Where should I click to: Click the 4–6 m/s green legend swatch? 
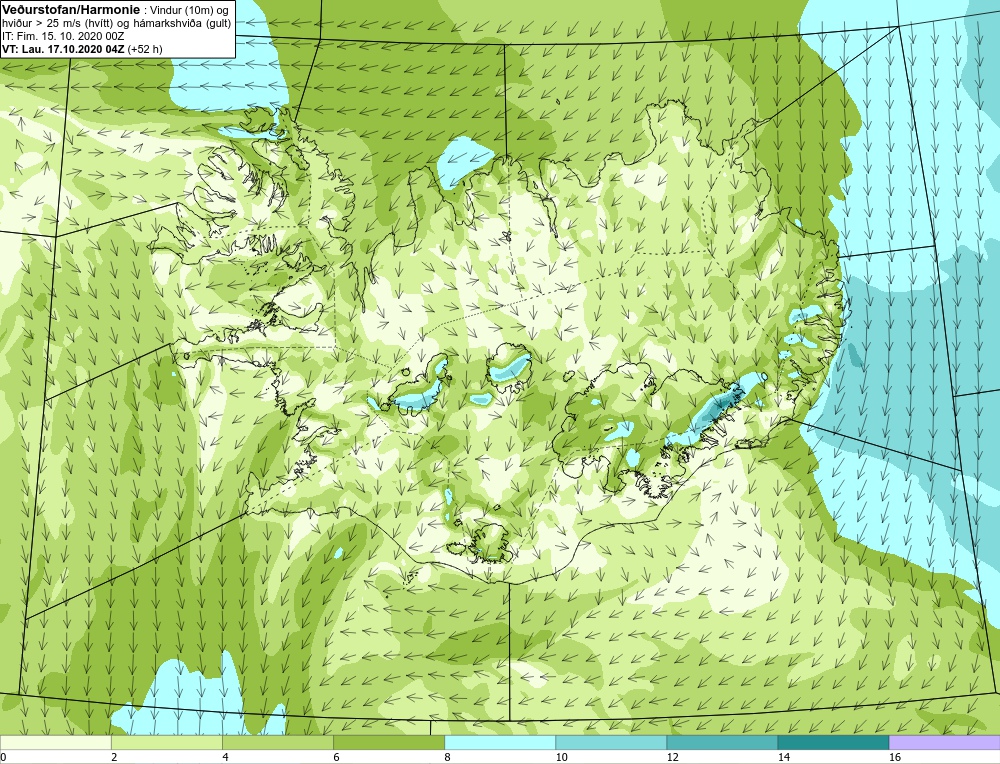click(x=277, y=742)
